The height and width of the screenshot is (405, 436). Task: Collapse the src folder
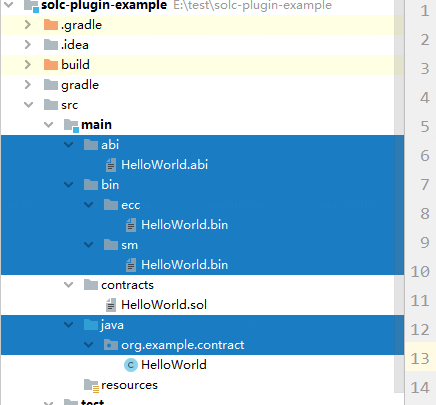[x=29, y=105]
